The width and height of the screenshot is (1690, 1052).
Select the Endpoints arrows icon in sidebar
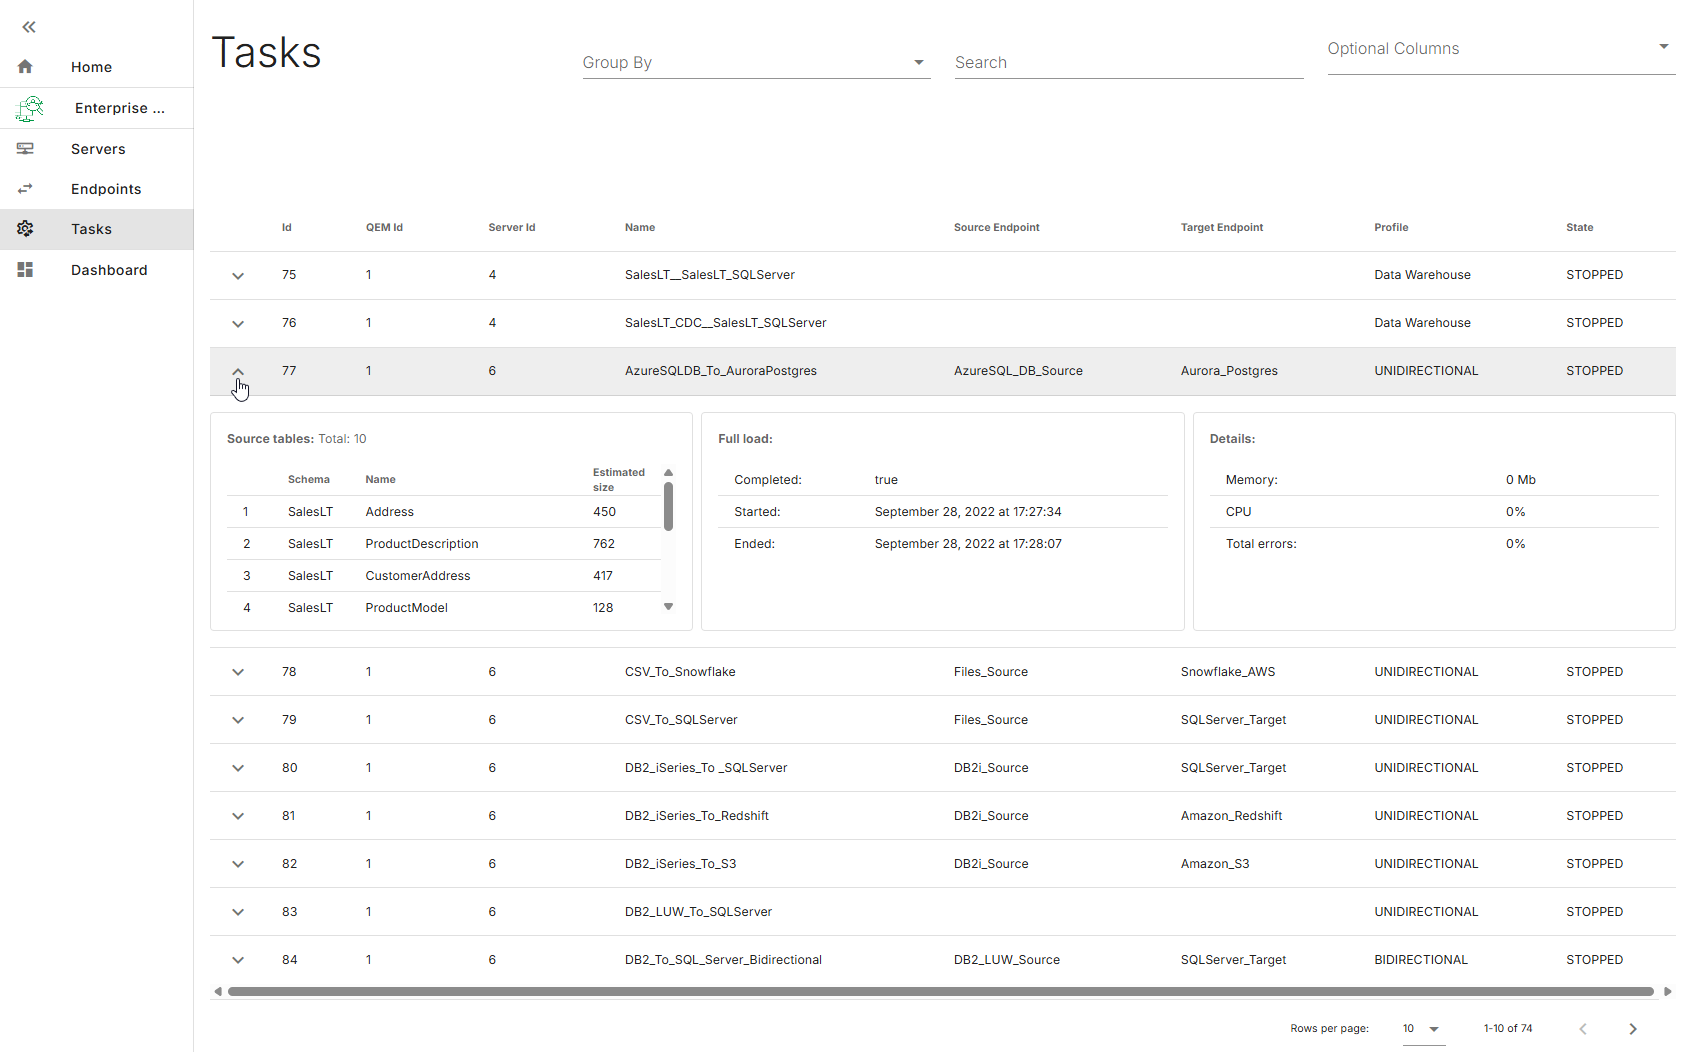tap(25, 188)
